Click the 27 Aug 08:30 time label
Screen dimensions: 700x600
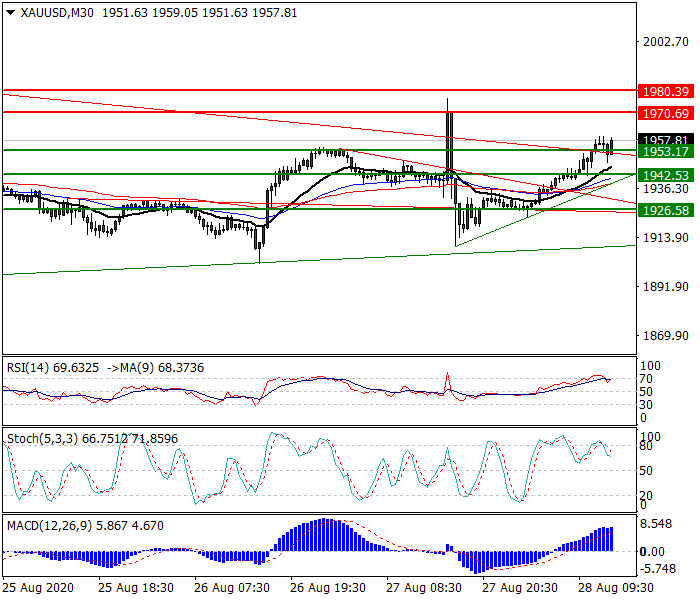click(424, 588)
